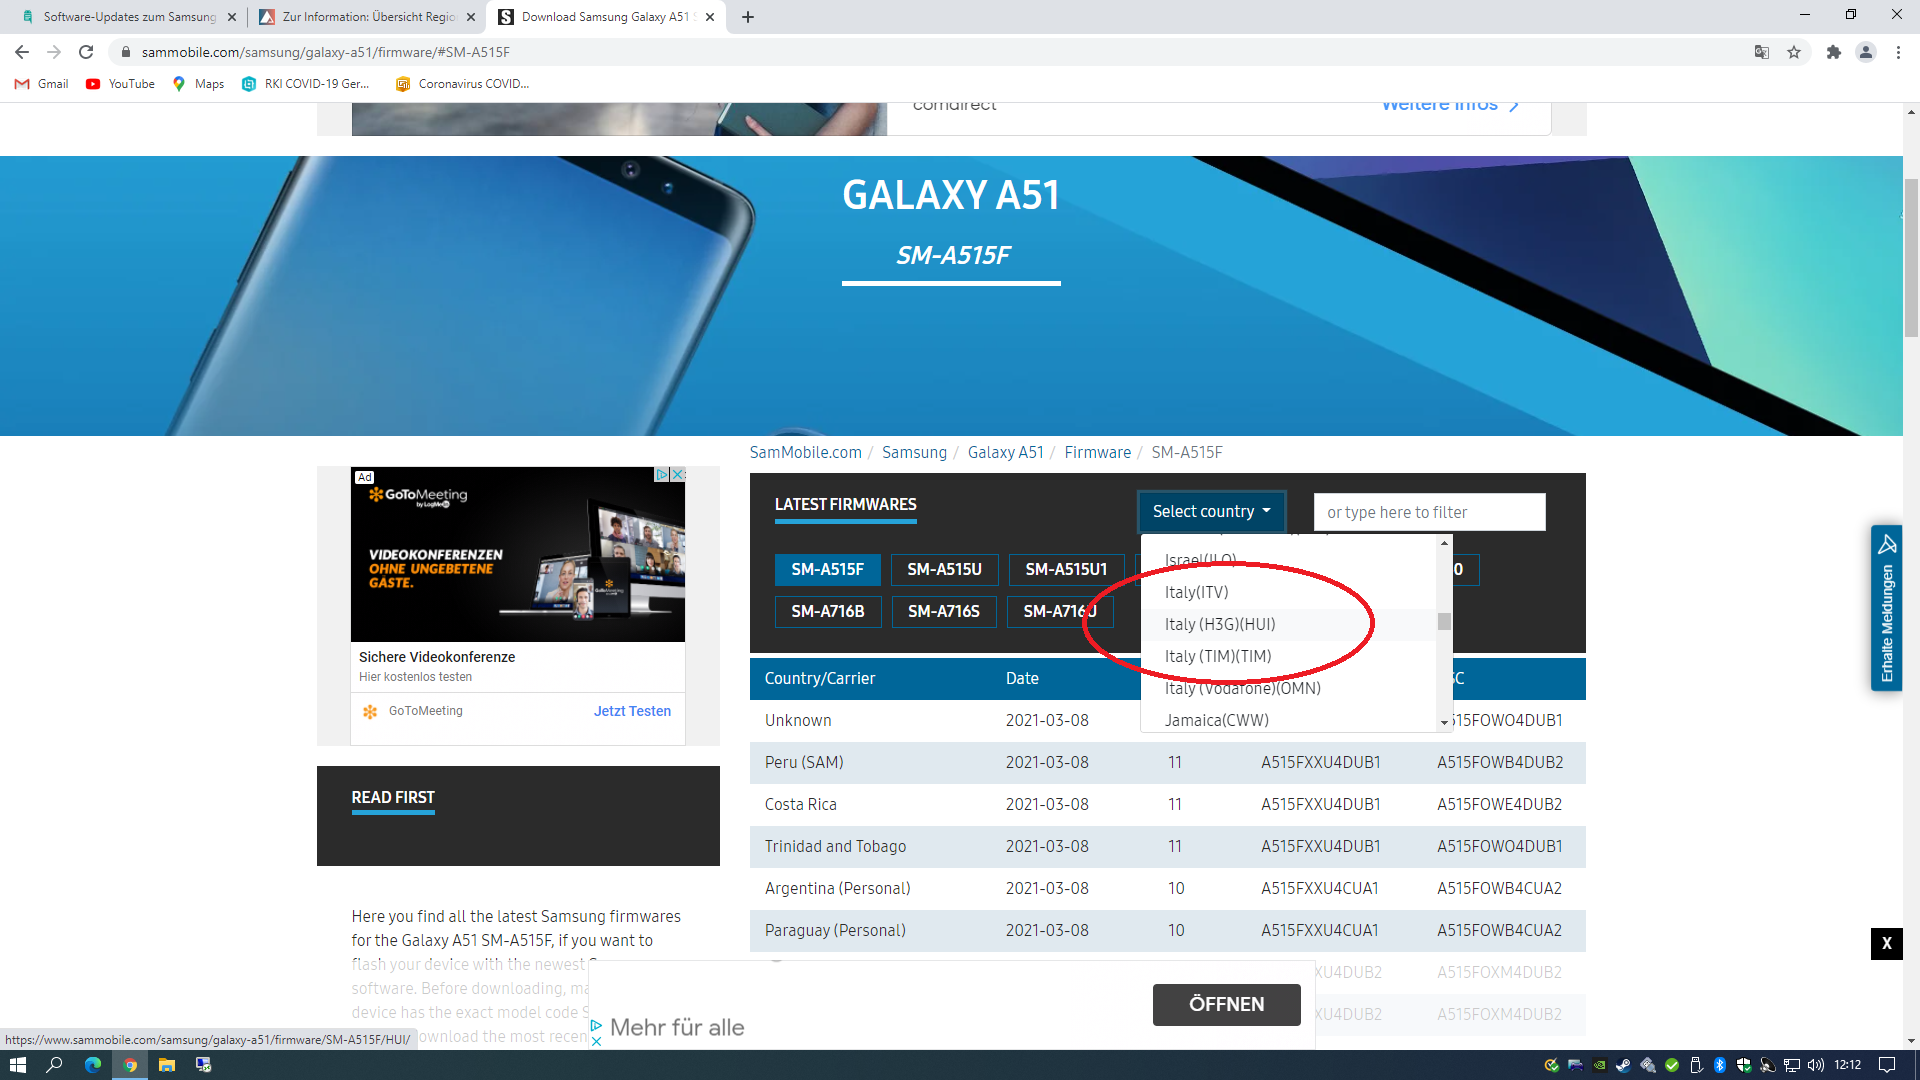Select the SM-A515F model button
This screenshot has height=1080, width=1920.
[827, 569]
